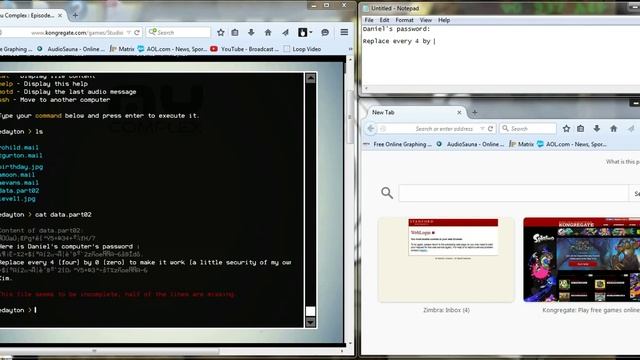Open downloads in New Tab browser window
This screenshot has height=360, width=640.
[x=597, y=129]
